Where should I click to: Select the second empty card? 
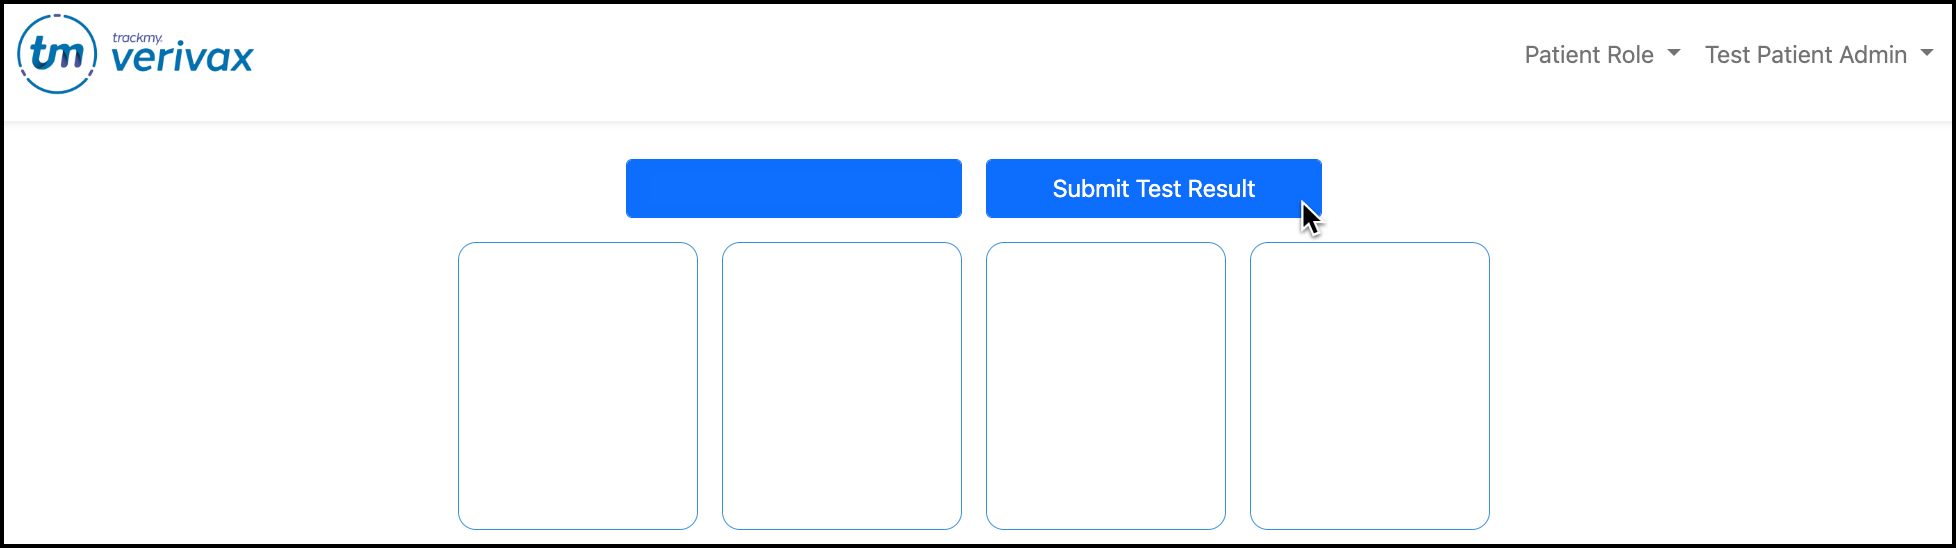pyautogui.click(x=842, y=385)
